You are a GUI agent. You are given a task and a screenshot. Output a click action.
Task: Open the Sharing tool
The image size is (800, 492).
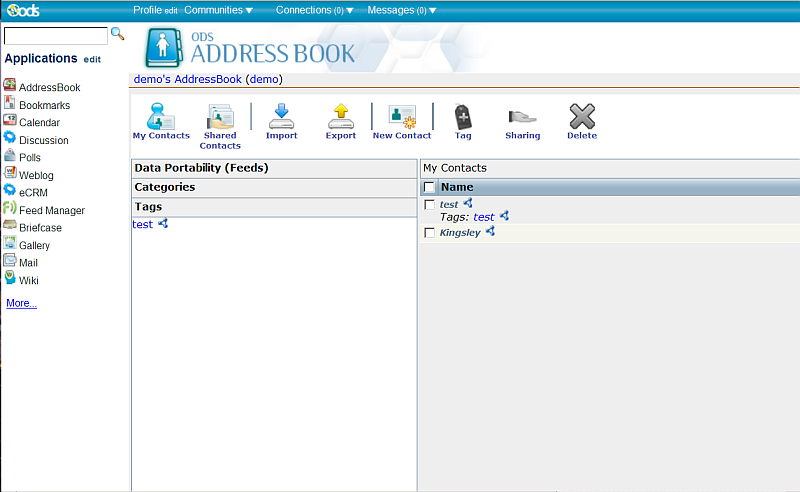522,116
